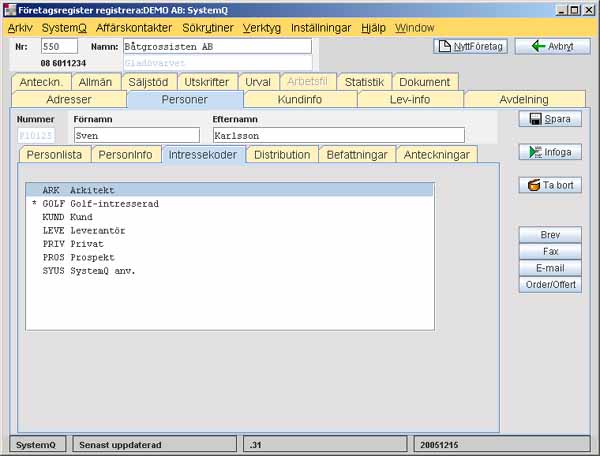Click the Brev button
Screen dimensions: 600x456
550,235
